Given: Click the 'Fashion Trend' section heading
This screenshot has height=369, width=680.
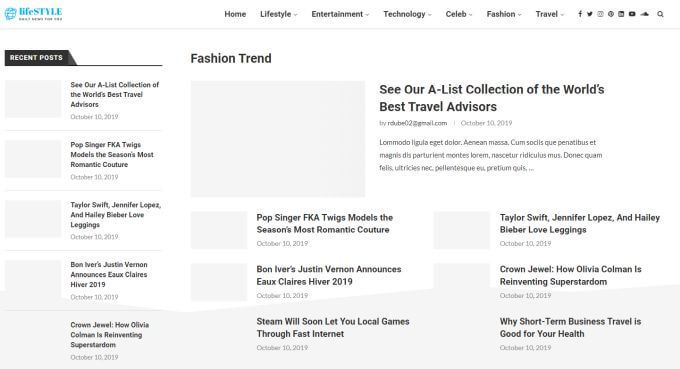Looking at the screenshot, I should 231,59.
